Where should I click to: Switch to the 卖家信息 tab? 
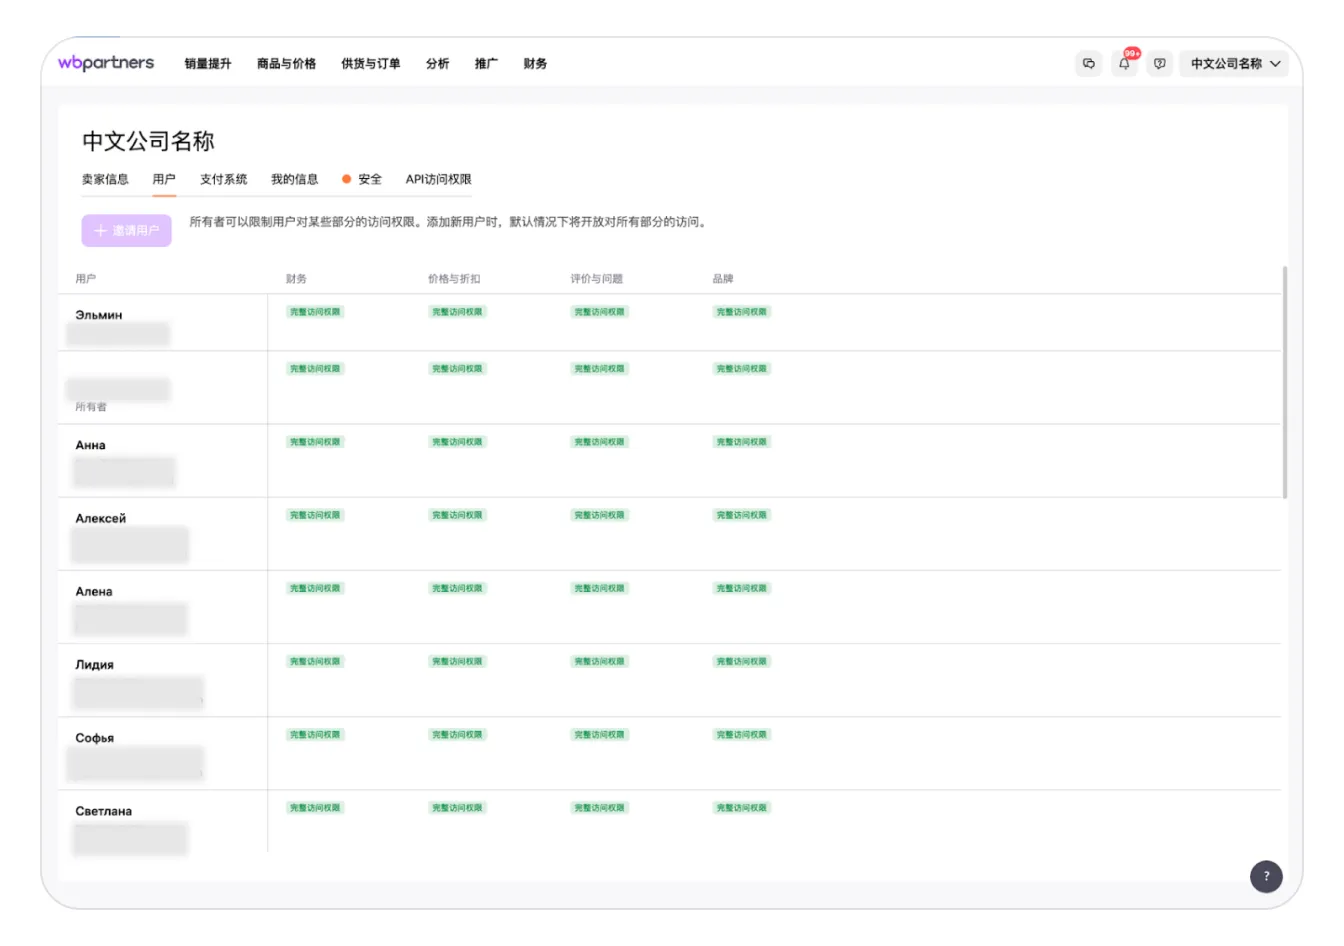pyautogui.click(x=105, y=179)
